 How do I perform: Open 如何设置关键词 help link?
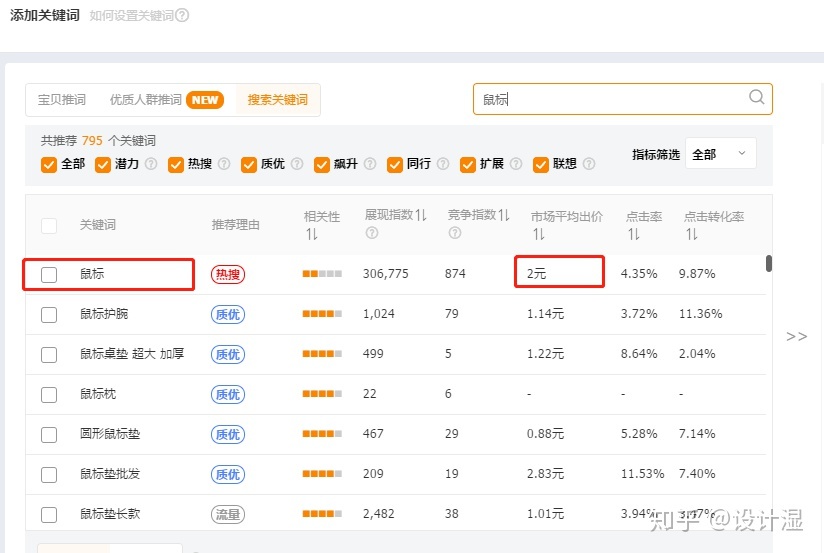pyautogui.click(x=131, y=15)
